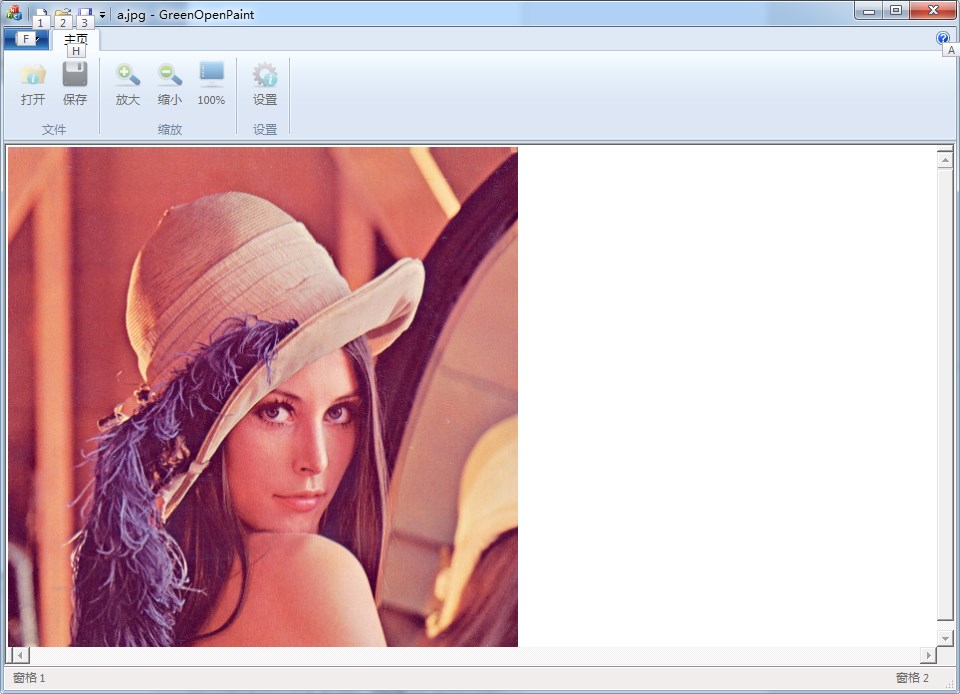The image size is (960, 694).
Task: Reset zoom using the 100% monitor icon
Action: (211, 85)
